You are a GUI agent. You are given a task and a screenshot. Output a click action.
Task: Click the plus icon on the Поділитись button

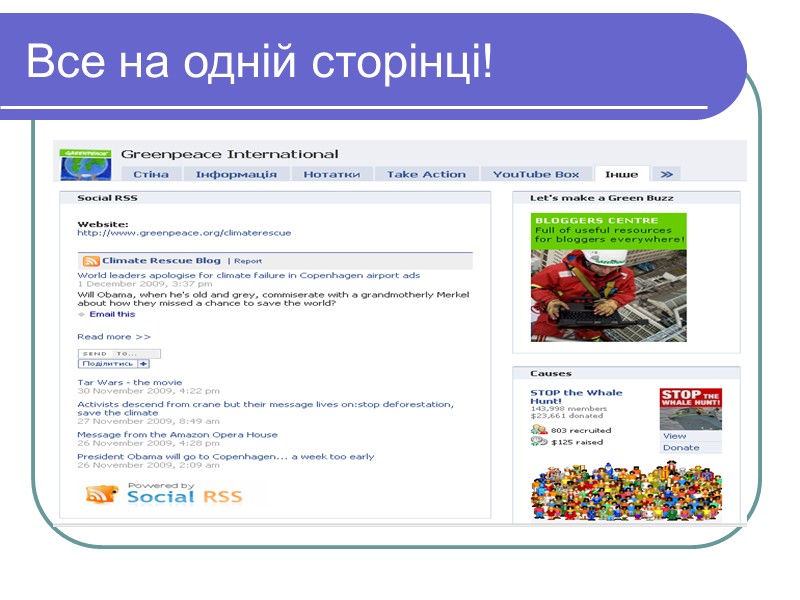(x=144, y=364)
